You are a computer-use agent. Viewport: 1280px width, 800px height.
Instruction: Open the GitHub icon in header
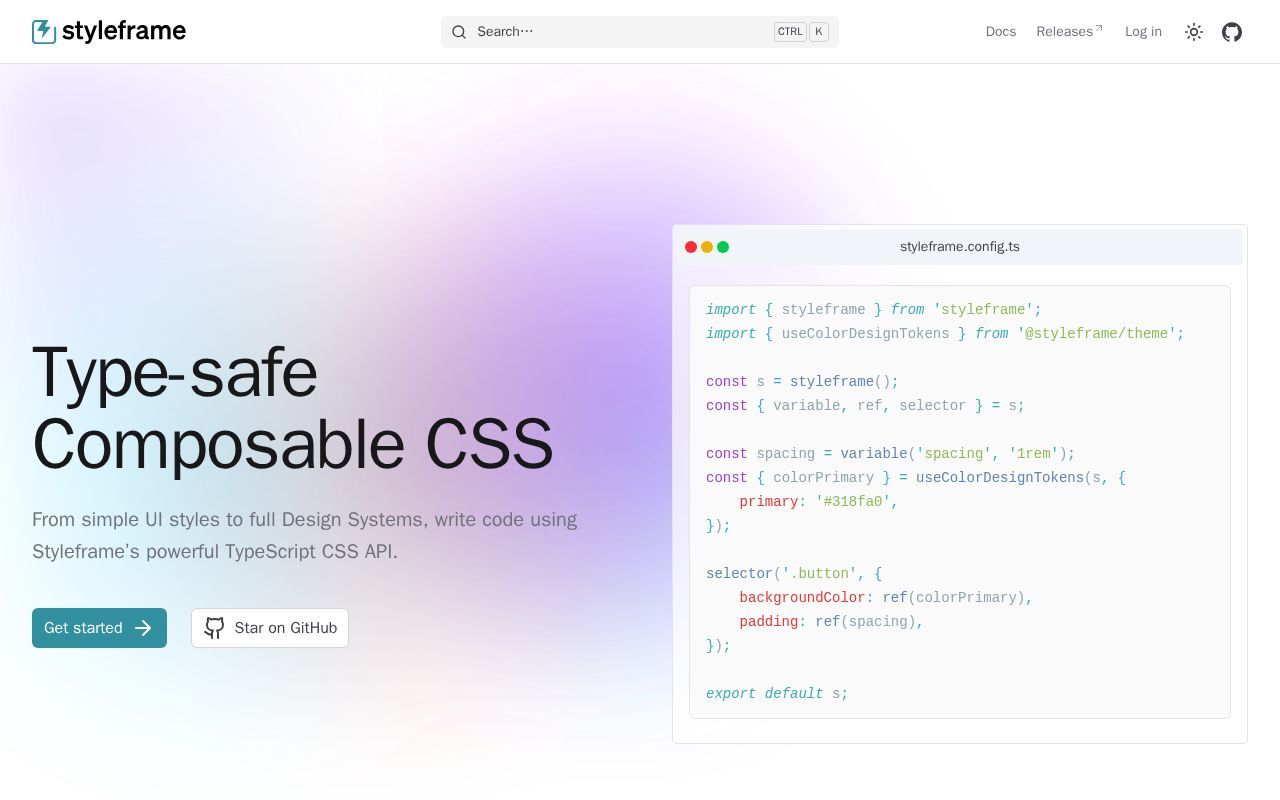click(x=1232, y=32)
